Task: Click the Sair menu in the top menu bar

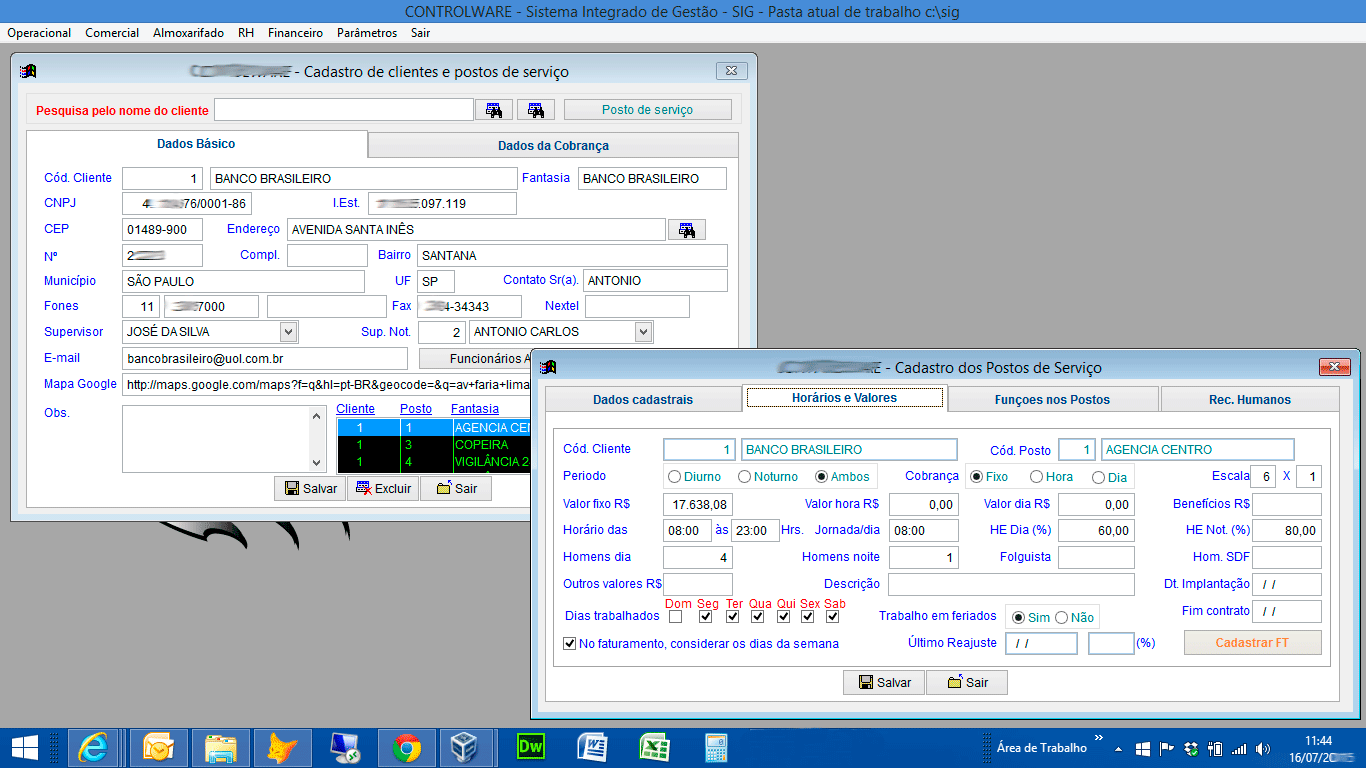Action: click(420, 33)
